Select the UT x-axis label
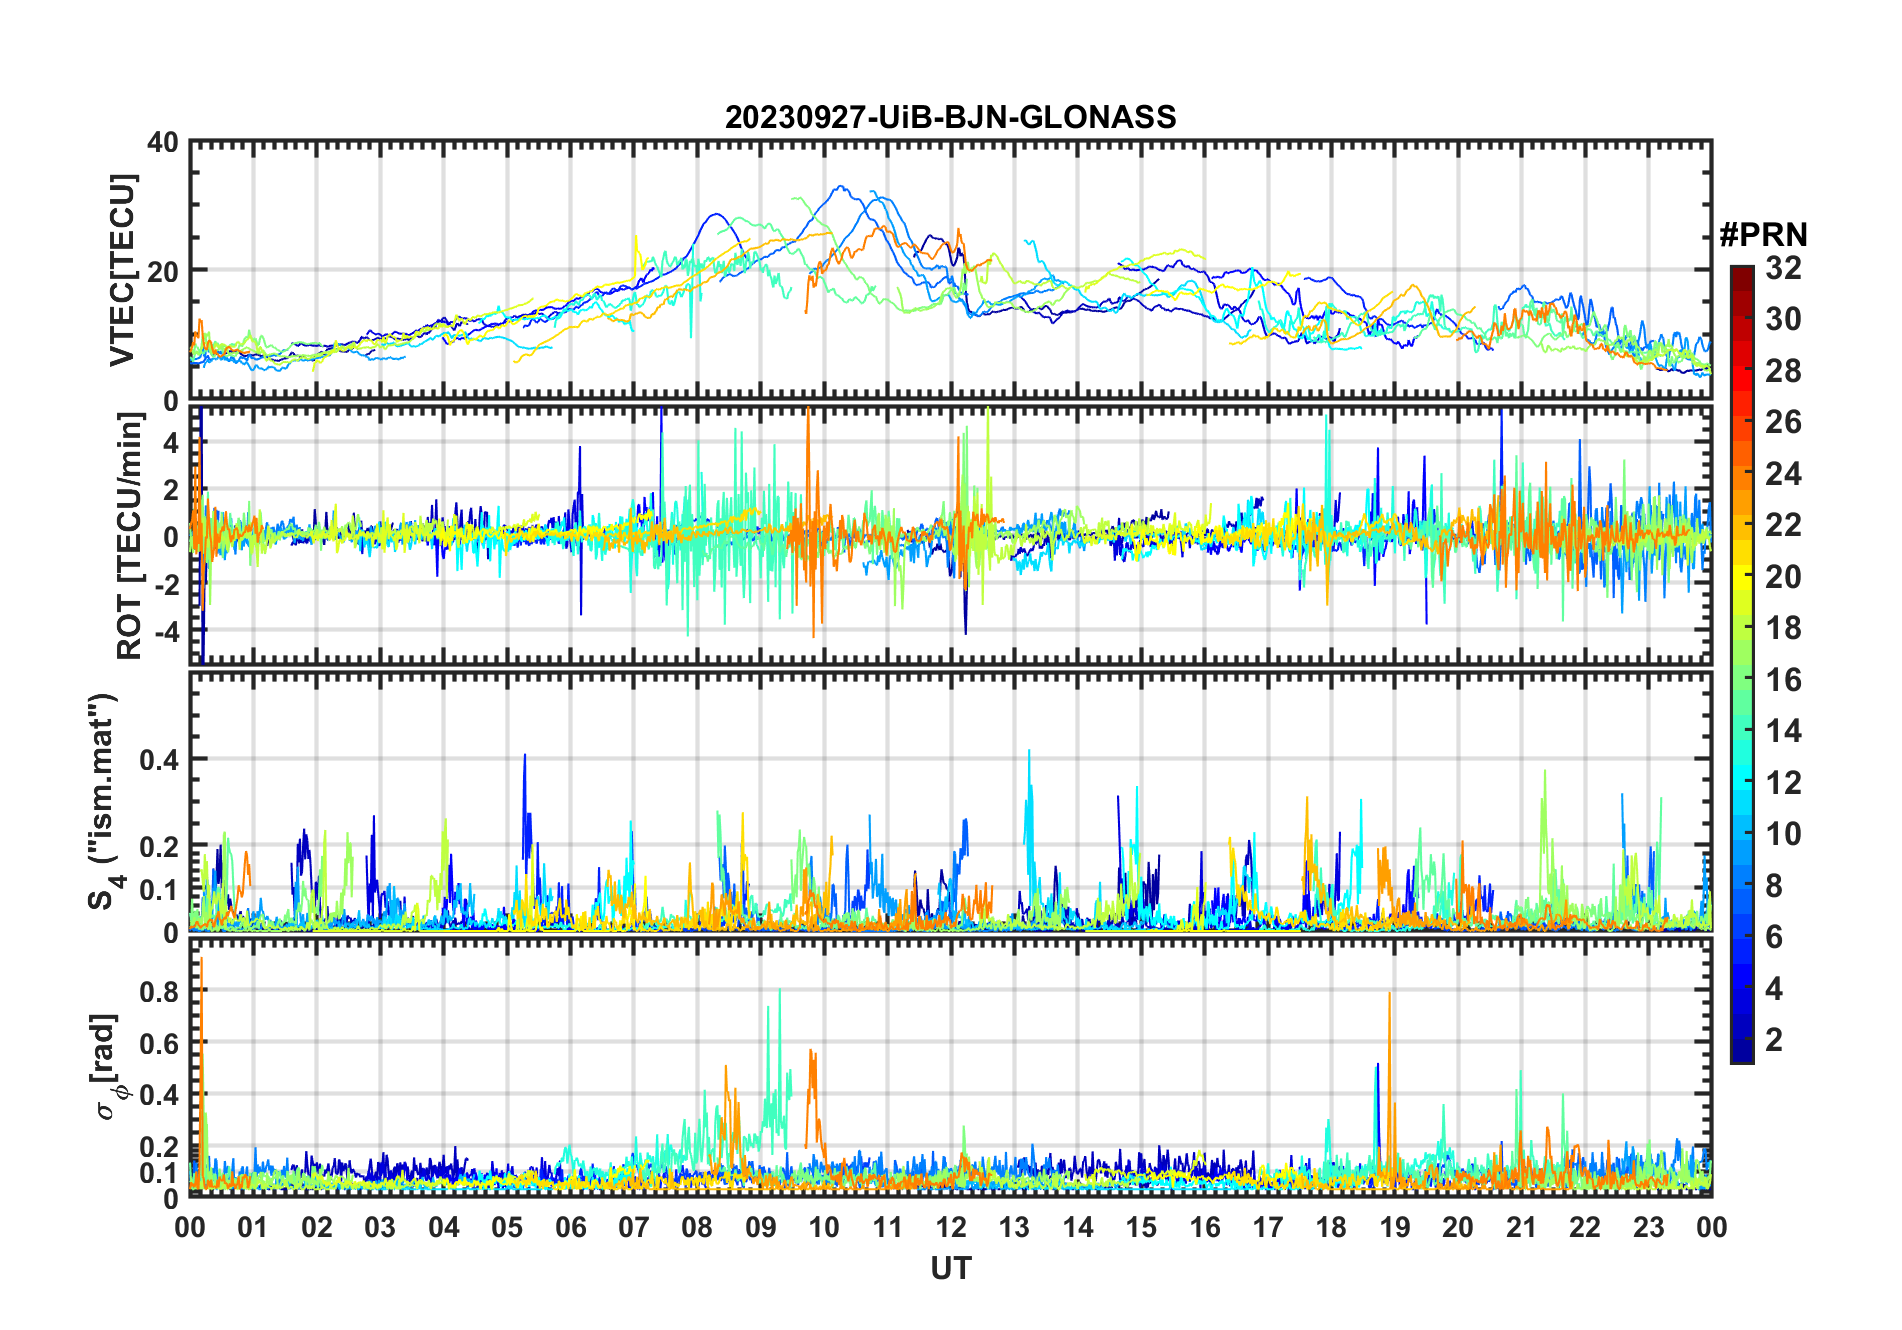 click(x=950, y=1269)
